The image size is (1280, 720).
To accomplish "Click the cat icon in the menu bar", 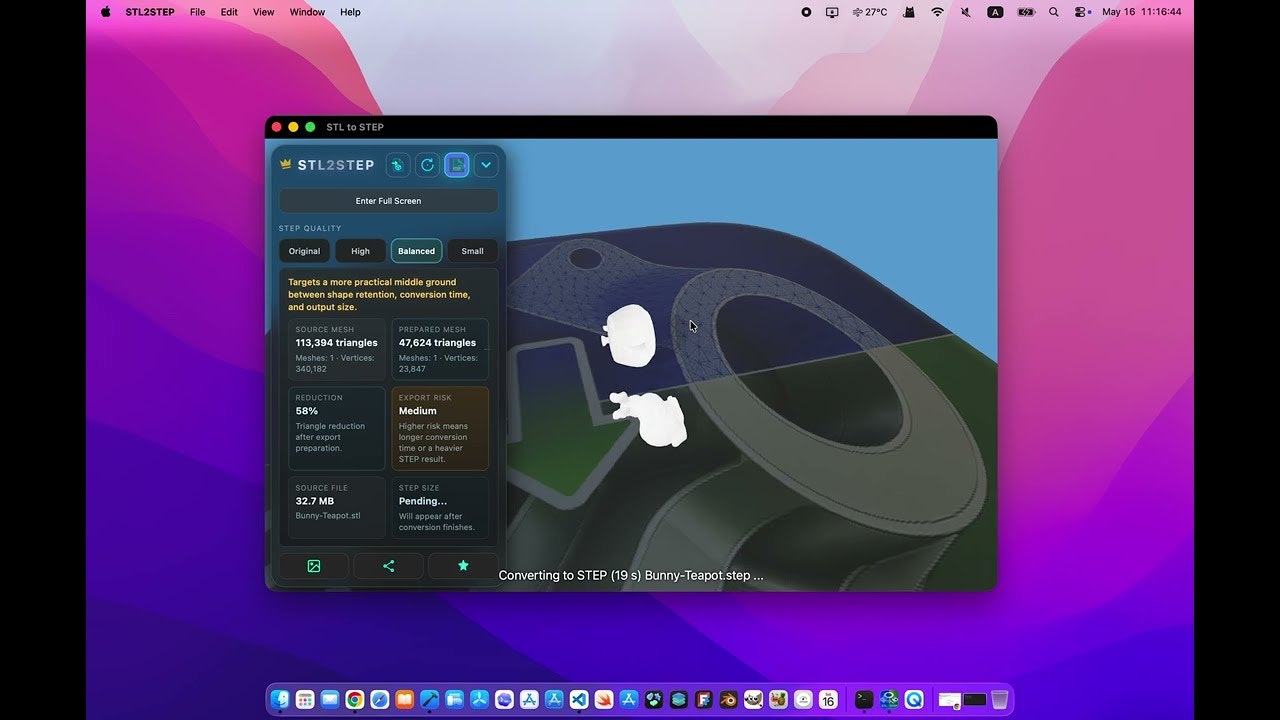I will click(909, 12).
